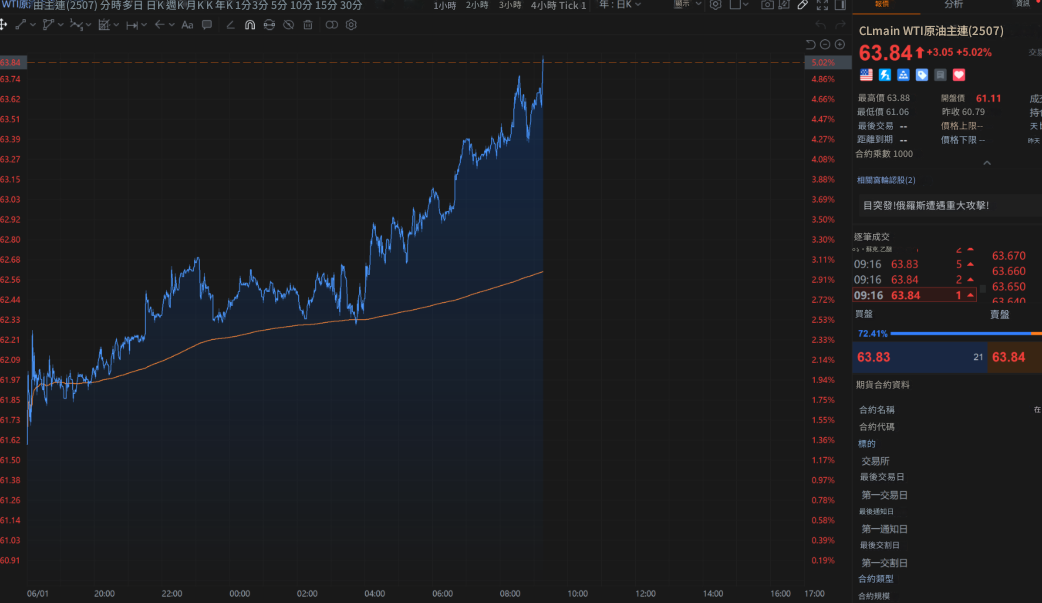
Task: Select the chart measurement grid tool
Action: tap(104, 25)
